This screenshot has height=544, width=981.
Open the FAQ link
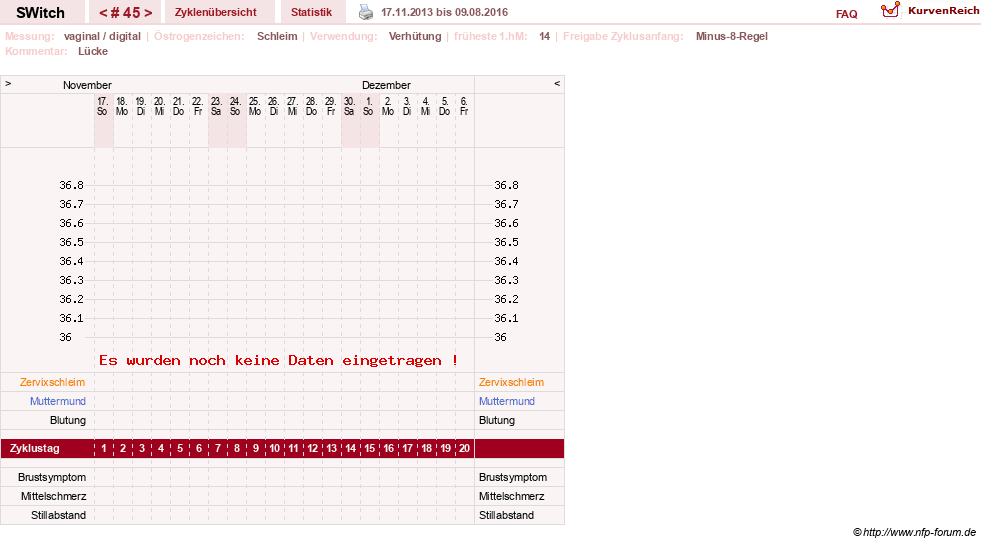846,14
